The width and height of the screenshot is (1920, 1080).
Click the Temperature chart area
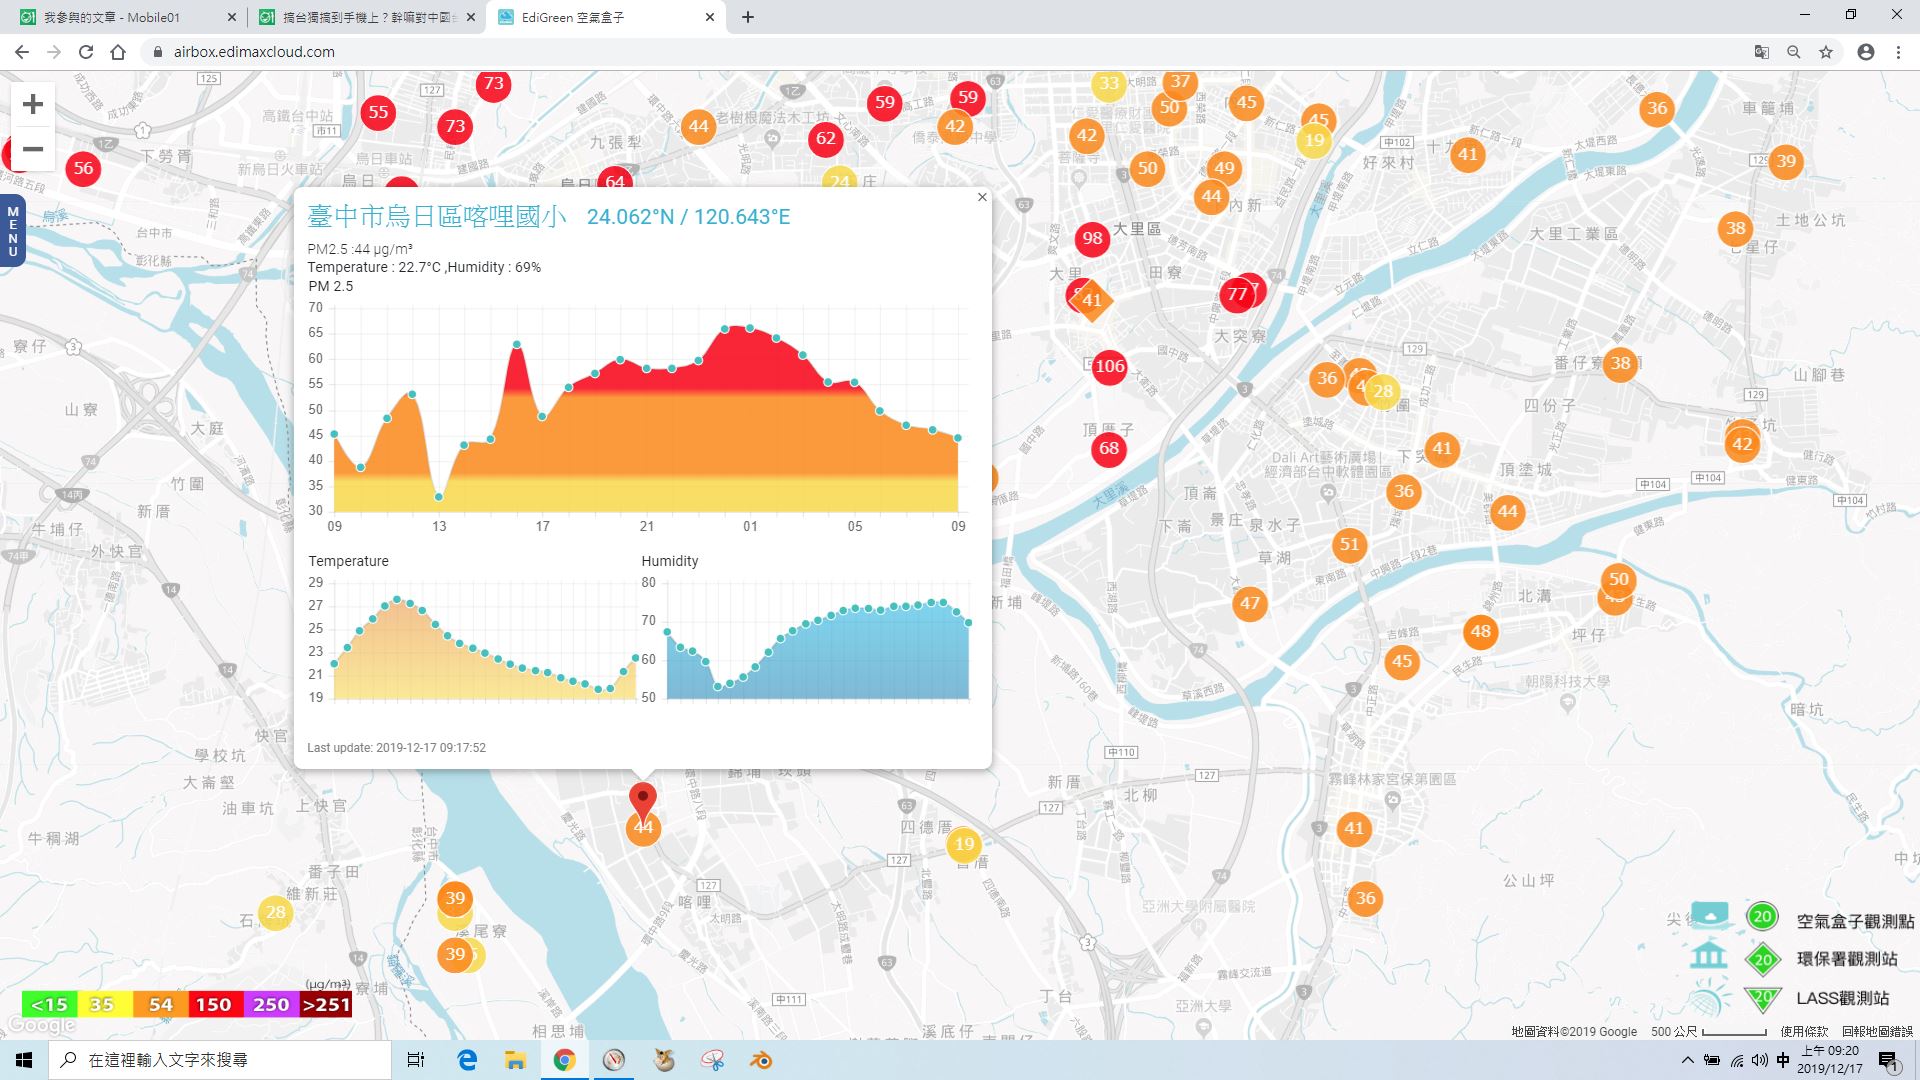(x=484, y=640)
